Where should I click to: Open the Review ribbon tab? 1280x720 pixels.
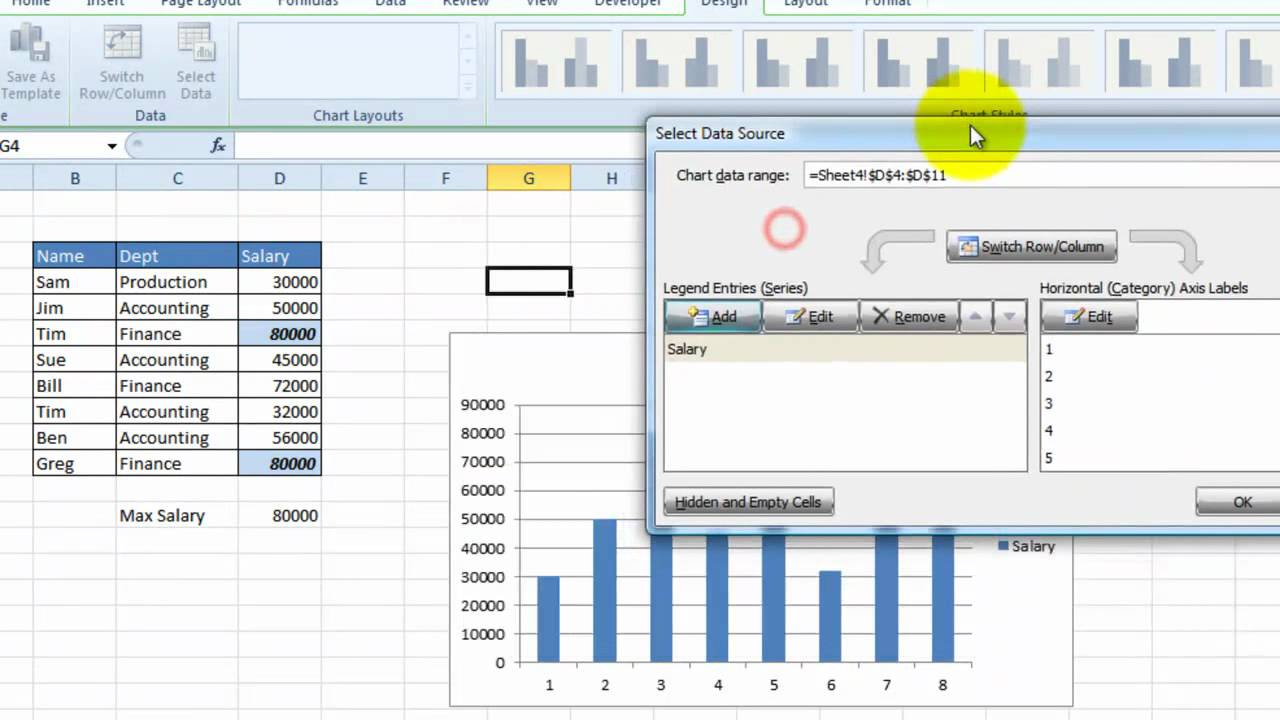[466, 4]
